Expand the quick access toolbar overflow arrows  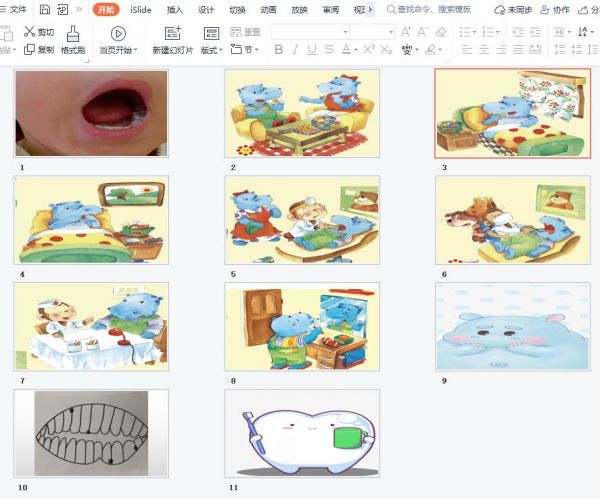click(x=79, y=9)
